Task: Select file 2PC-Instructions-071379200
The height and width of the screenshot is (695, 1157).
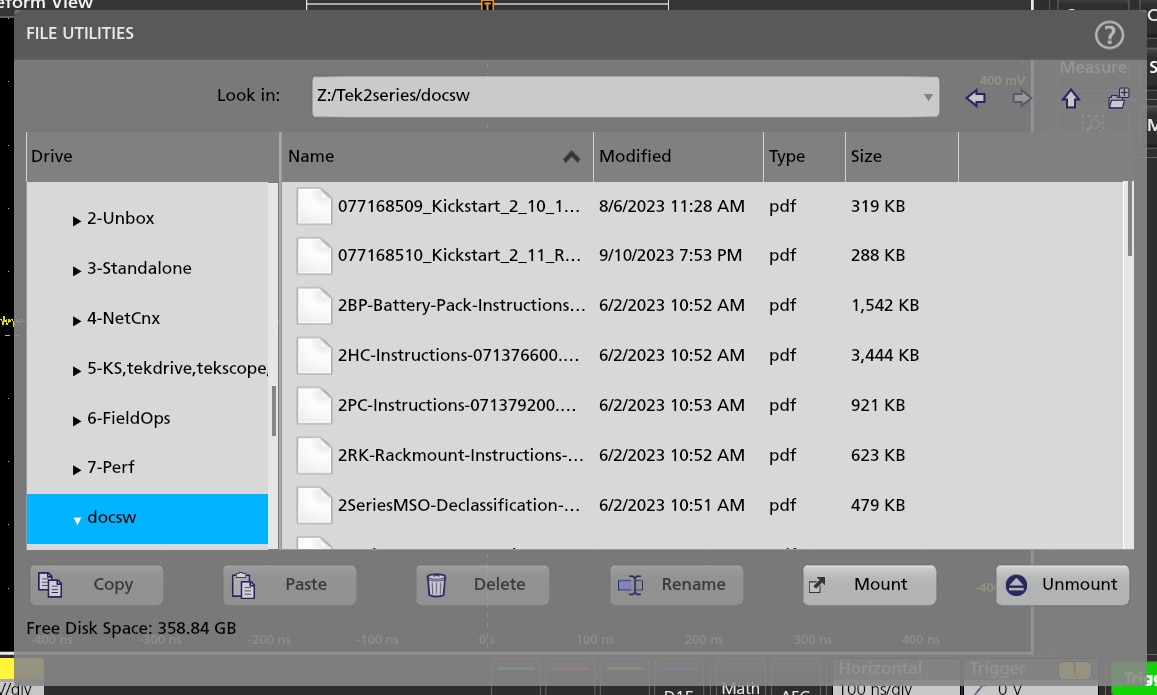Action: coord(457,406)
